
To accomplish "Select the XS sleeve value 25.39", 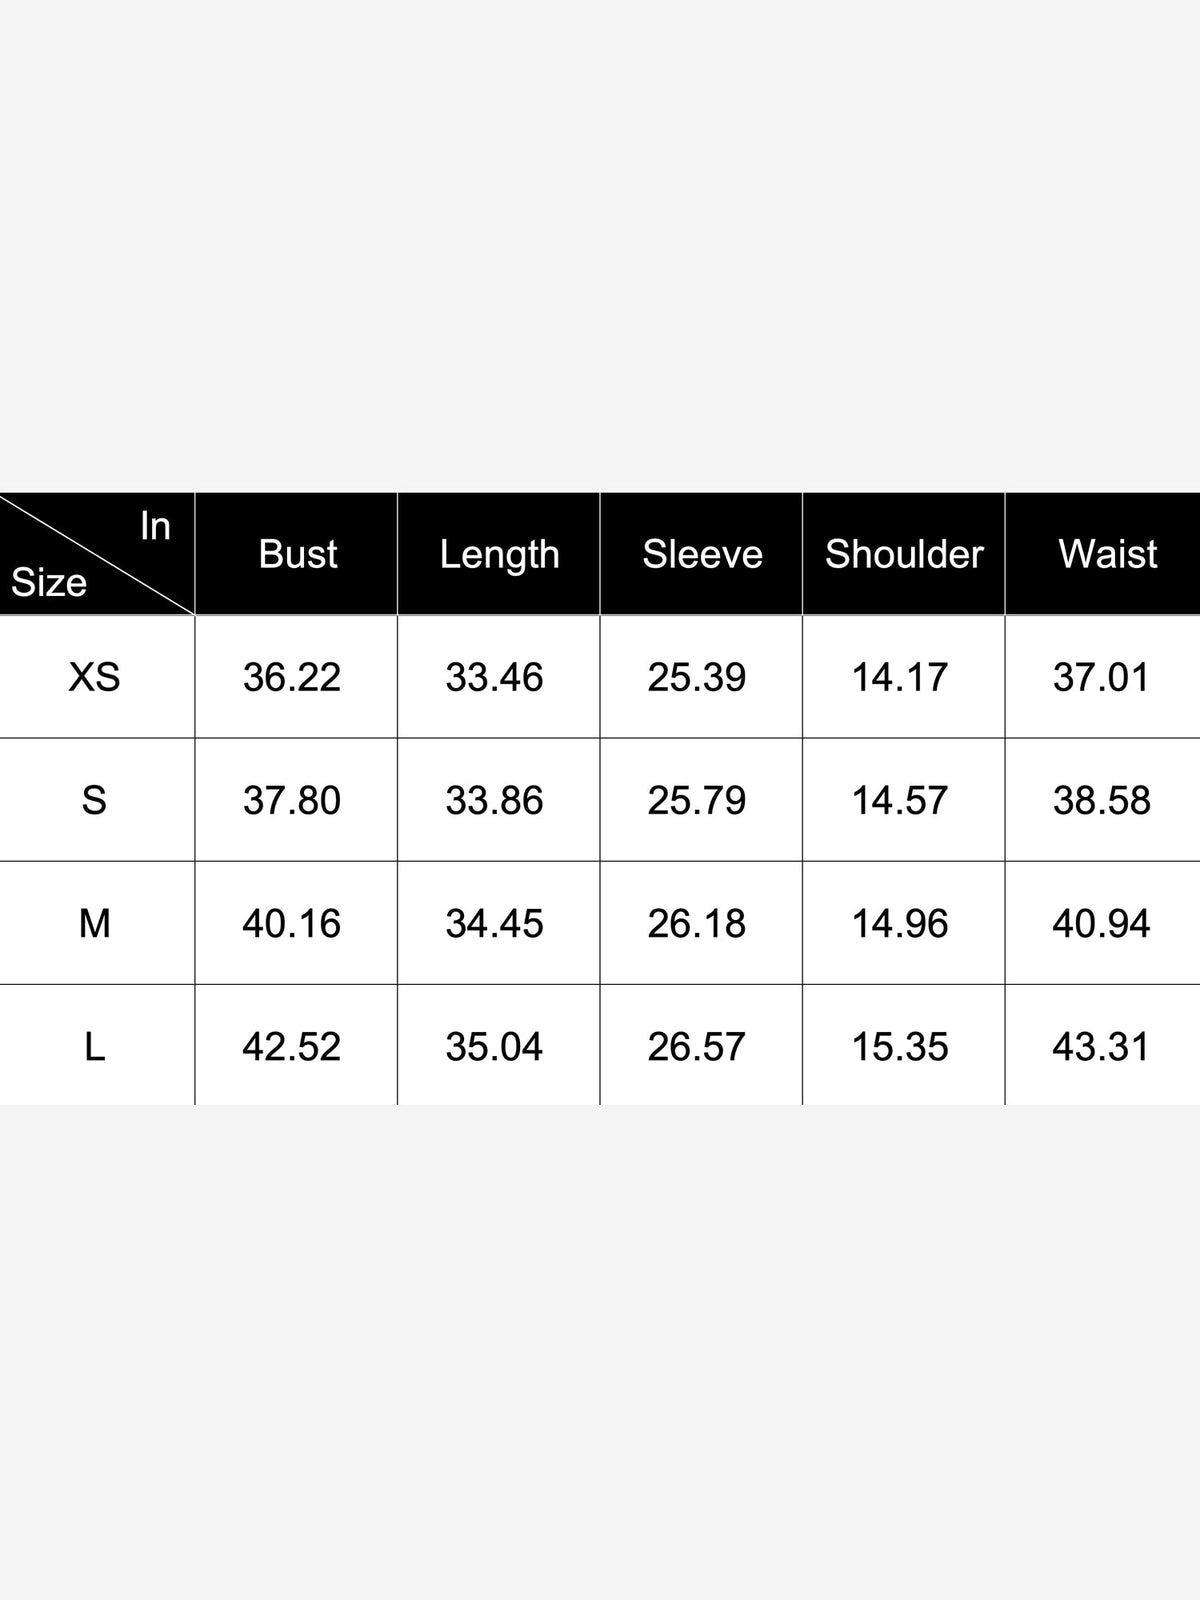I will 696,677.
